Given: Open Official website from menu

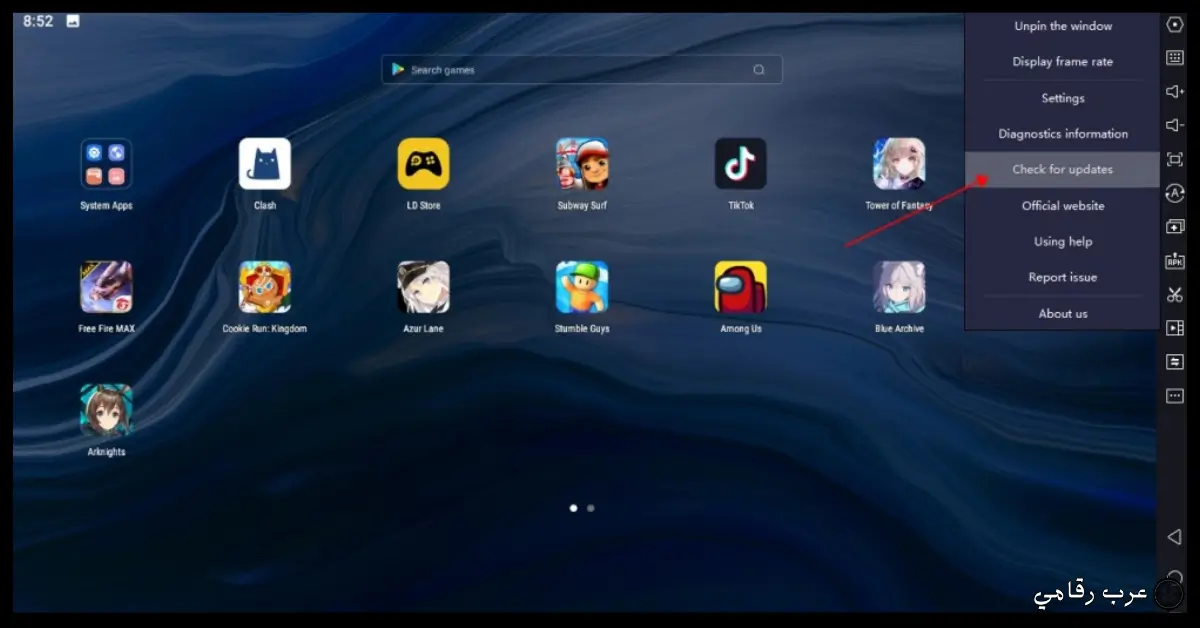Looking at the screenshot, I should tap(1062, 206).
